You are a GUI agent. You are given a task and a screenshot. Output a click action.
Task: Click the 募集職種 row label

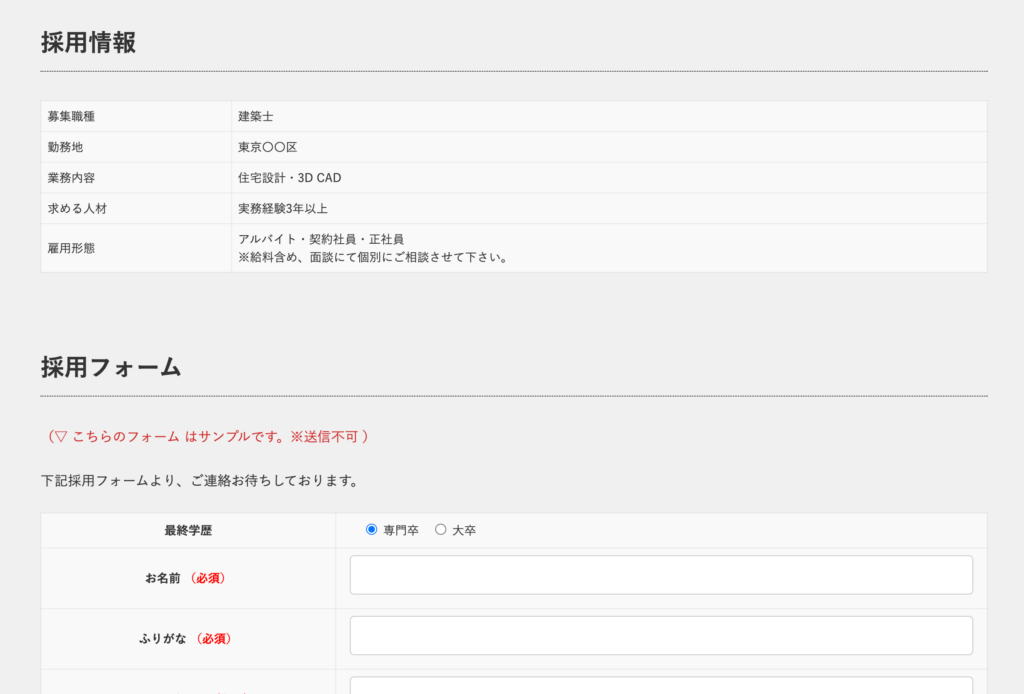[x=71, y=117]
